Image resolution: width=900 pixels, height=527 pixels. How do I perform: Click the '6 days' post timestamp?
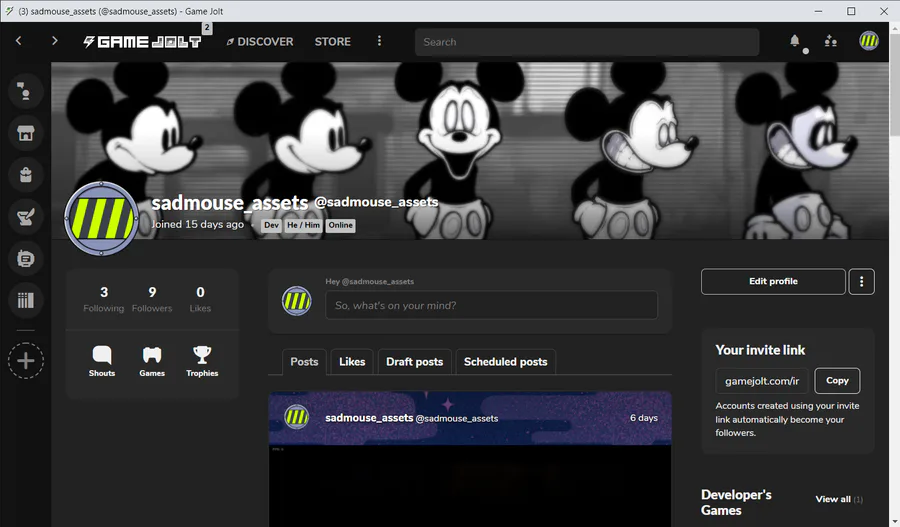(643, 418)
